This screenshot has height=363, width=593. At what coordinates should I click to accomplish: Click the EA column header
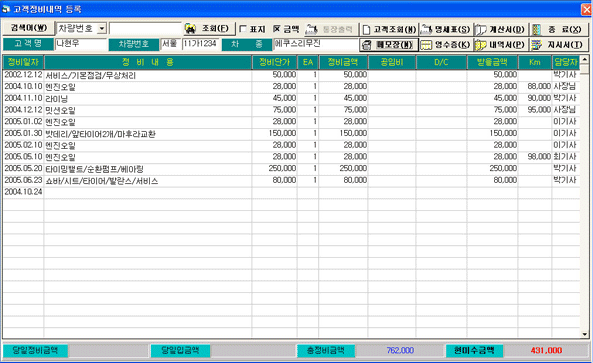(x=308, y=62)
